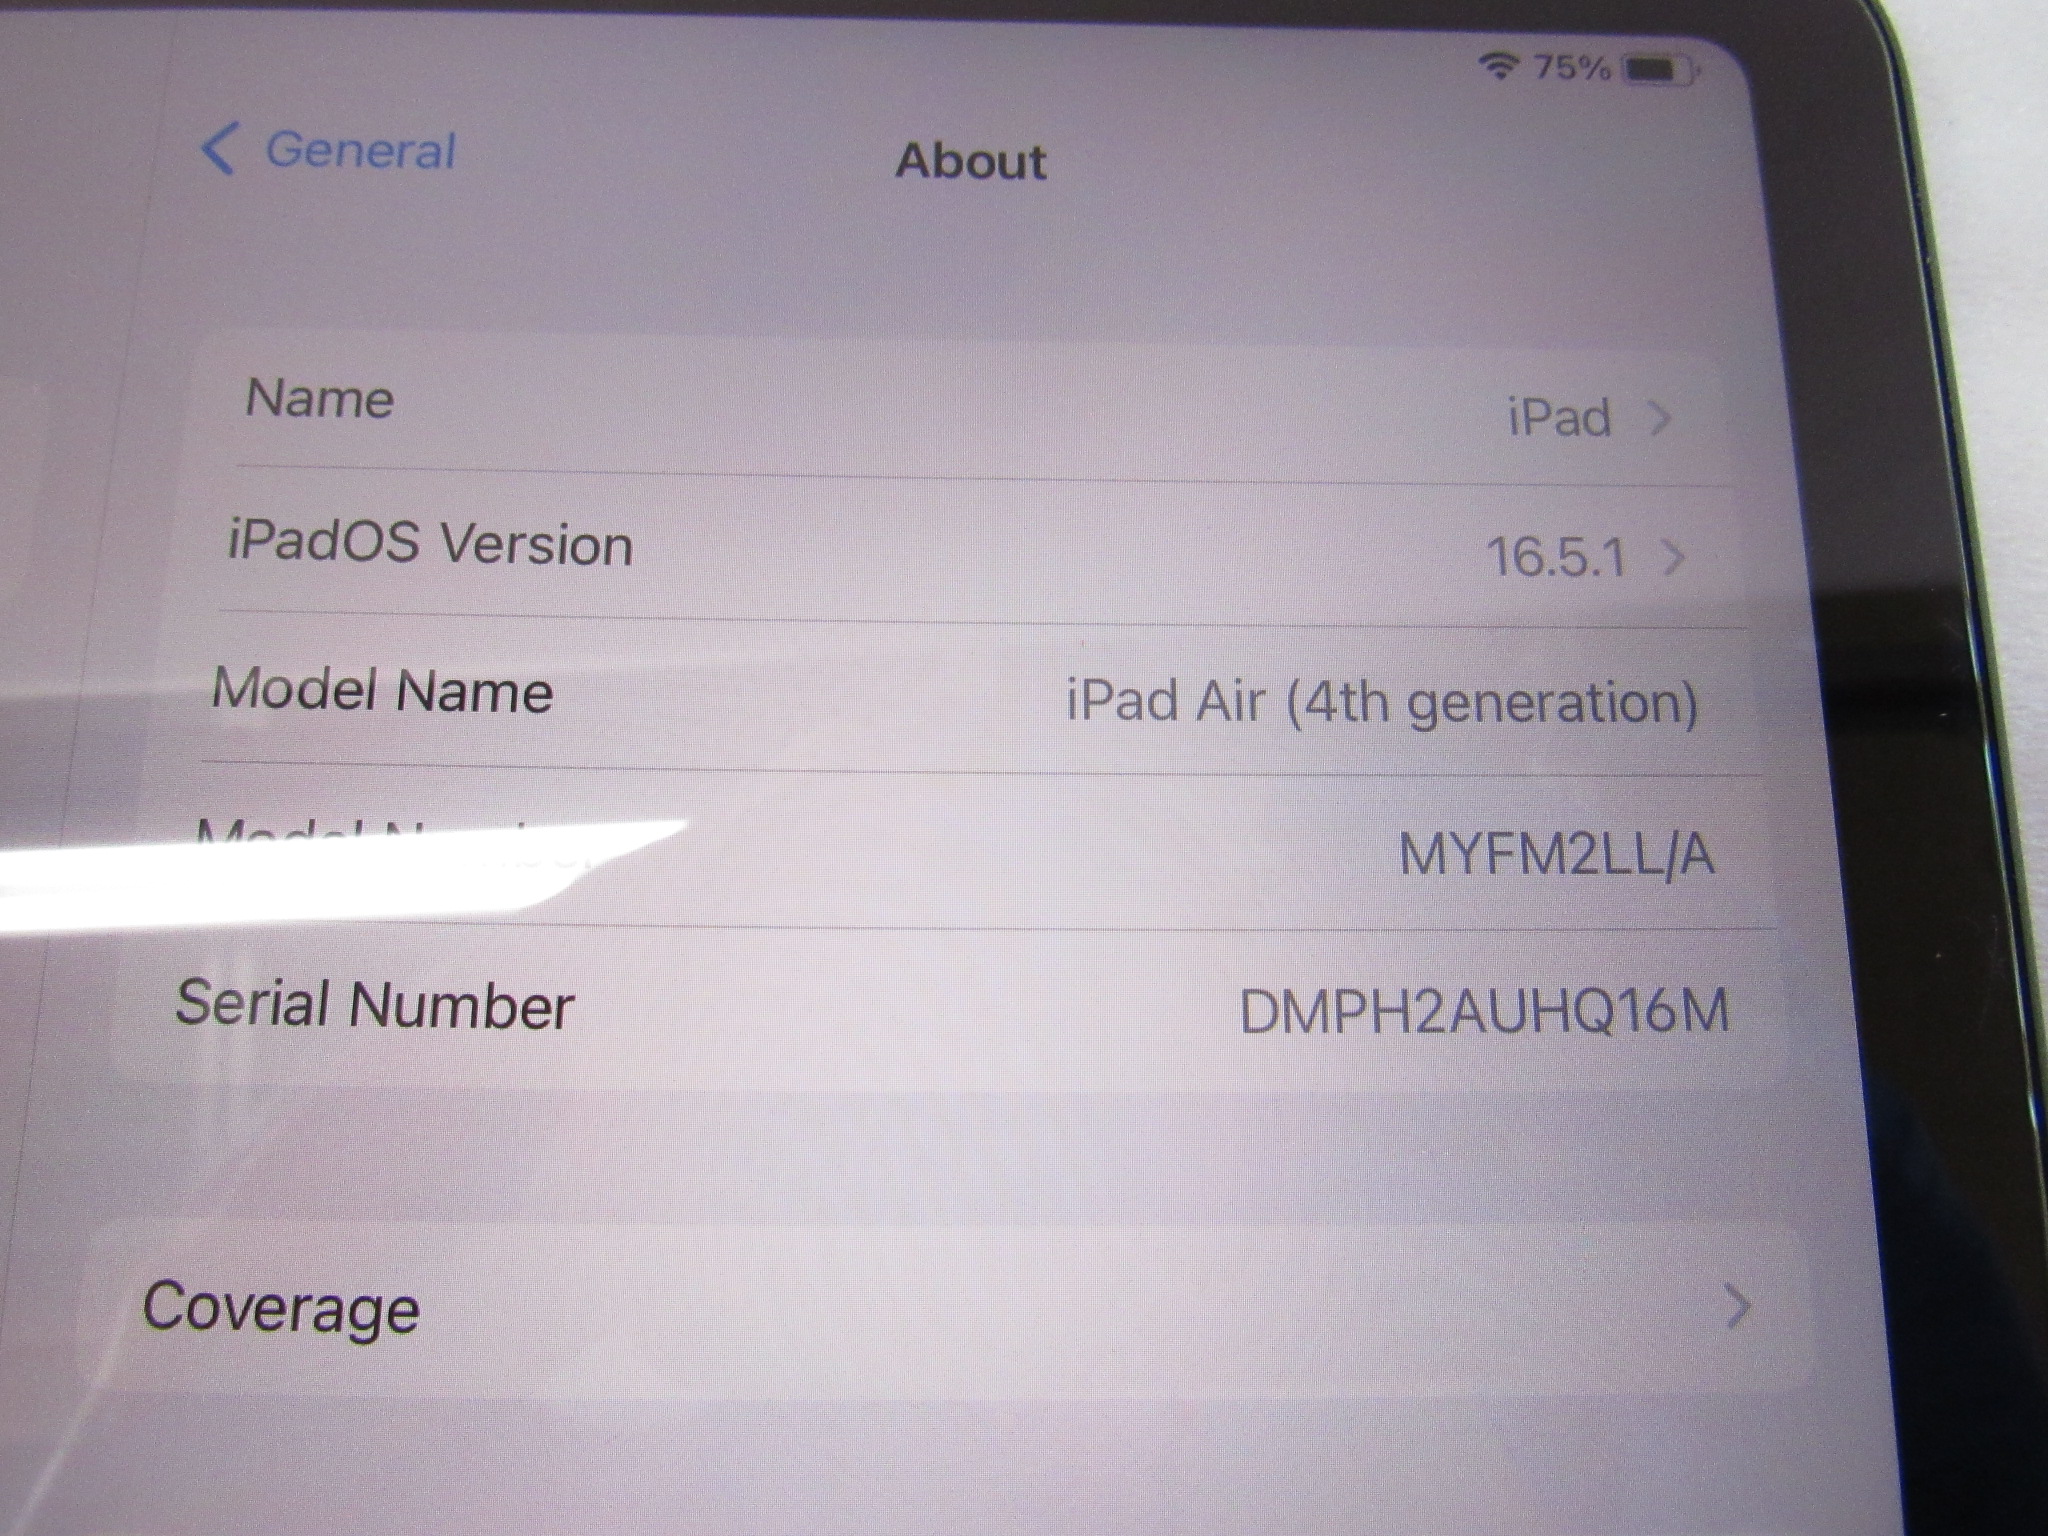Go back to General settings
This screenshot has height=1536, width=2048.
(x=329, y=150)
